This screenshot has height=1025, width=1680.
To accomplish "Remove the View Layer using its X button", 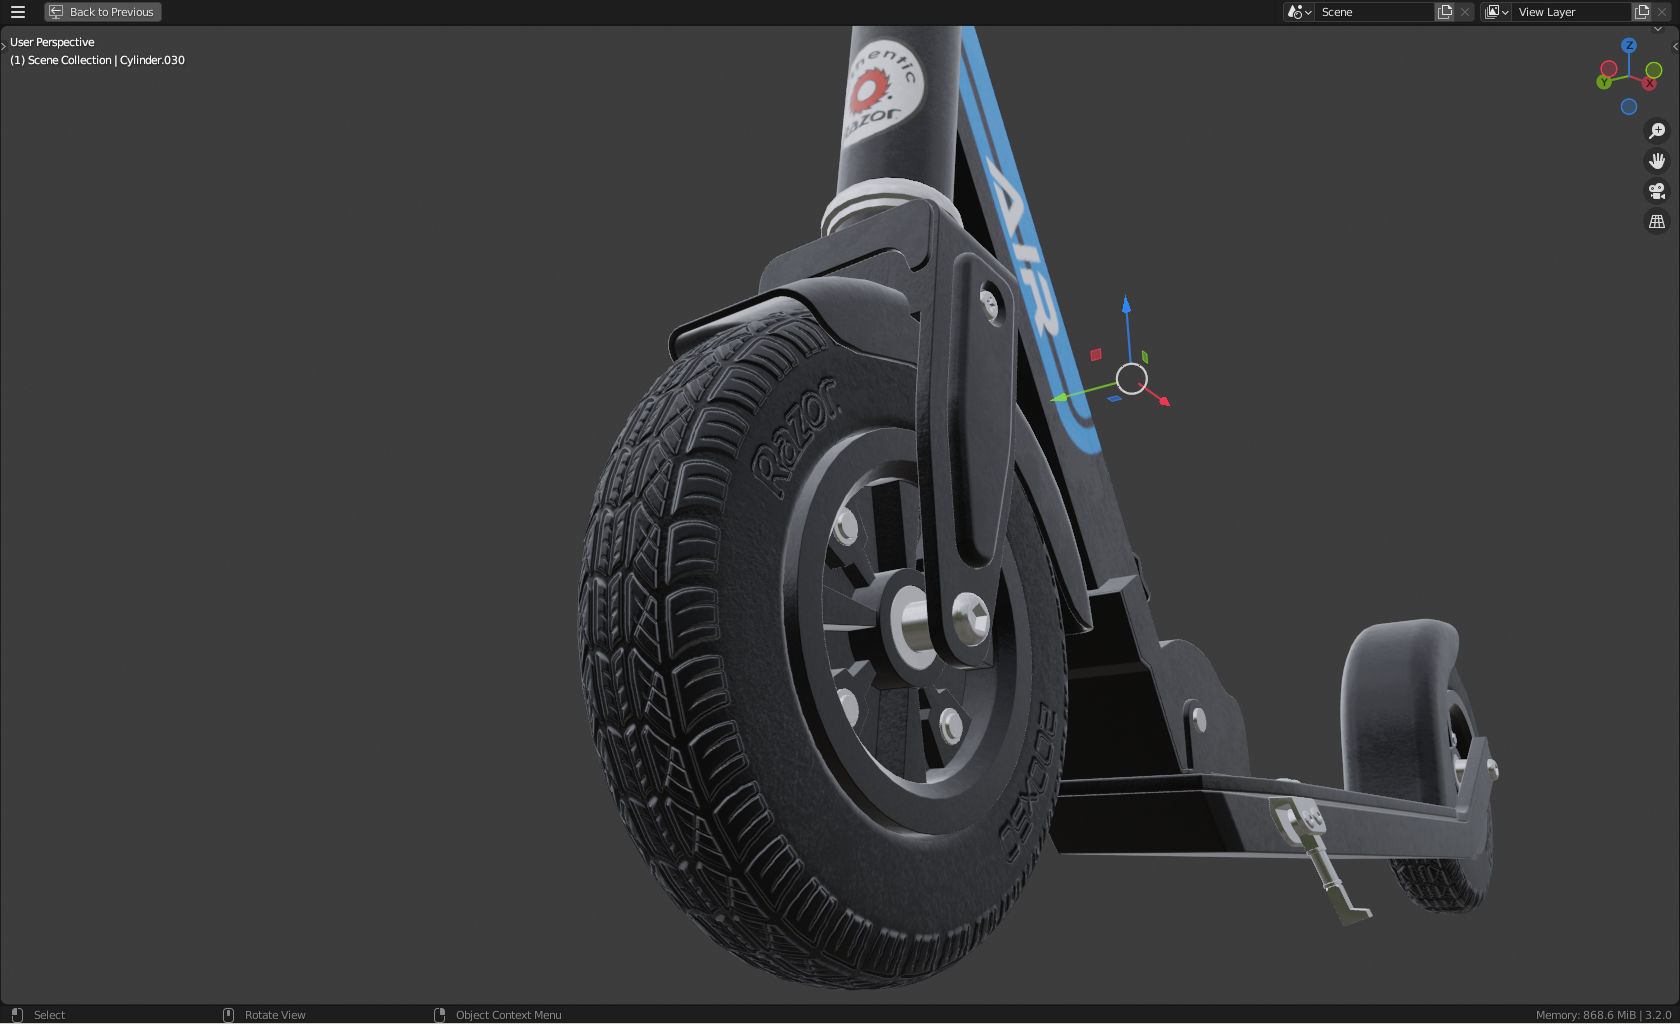I will [x=1662, y=12].
